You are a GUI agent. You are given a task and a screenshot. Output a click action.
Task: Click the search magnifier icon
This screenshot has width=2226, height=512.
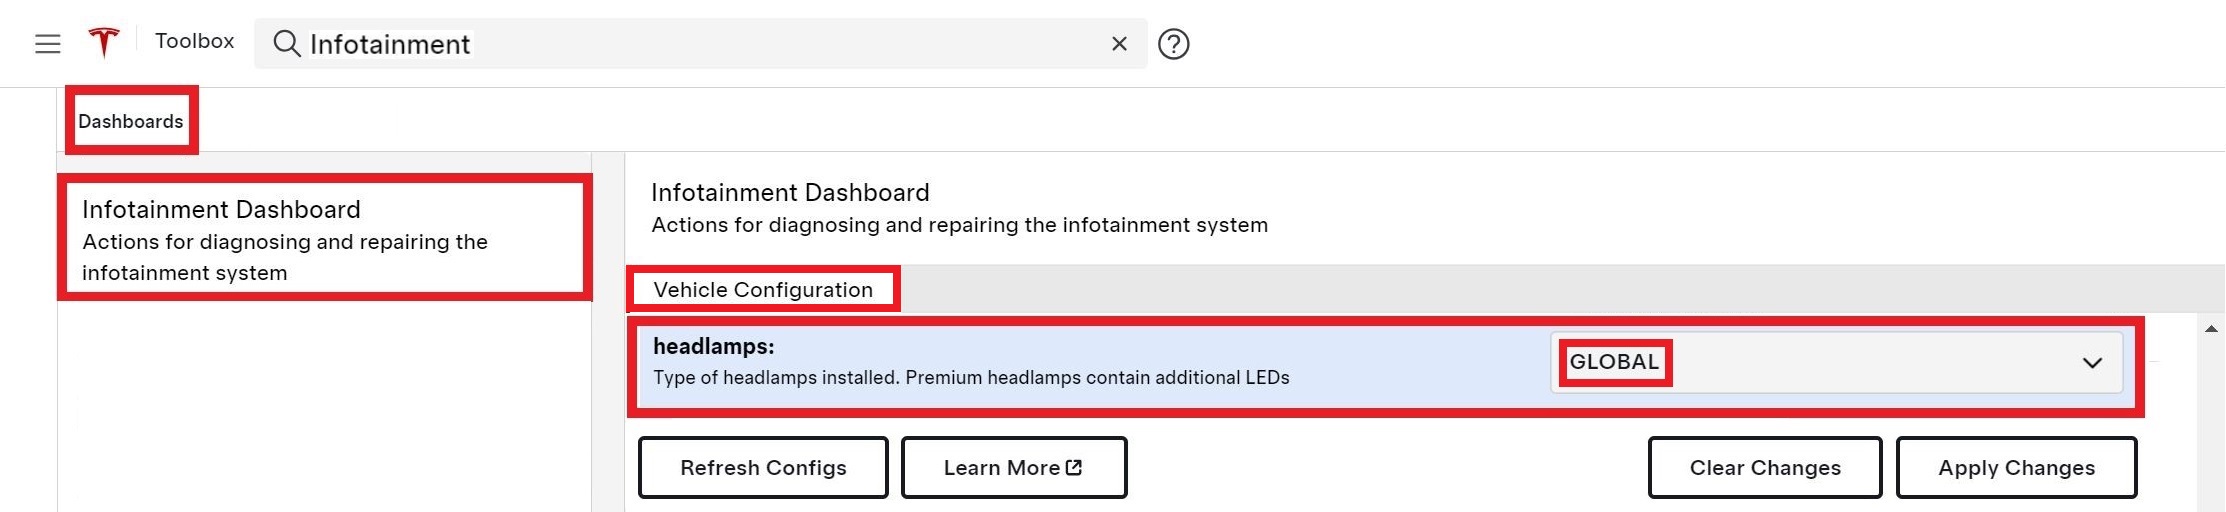click(287, 44)
